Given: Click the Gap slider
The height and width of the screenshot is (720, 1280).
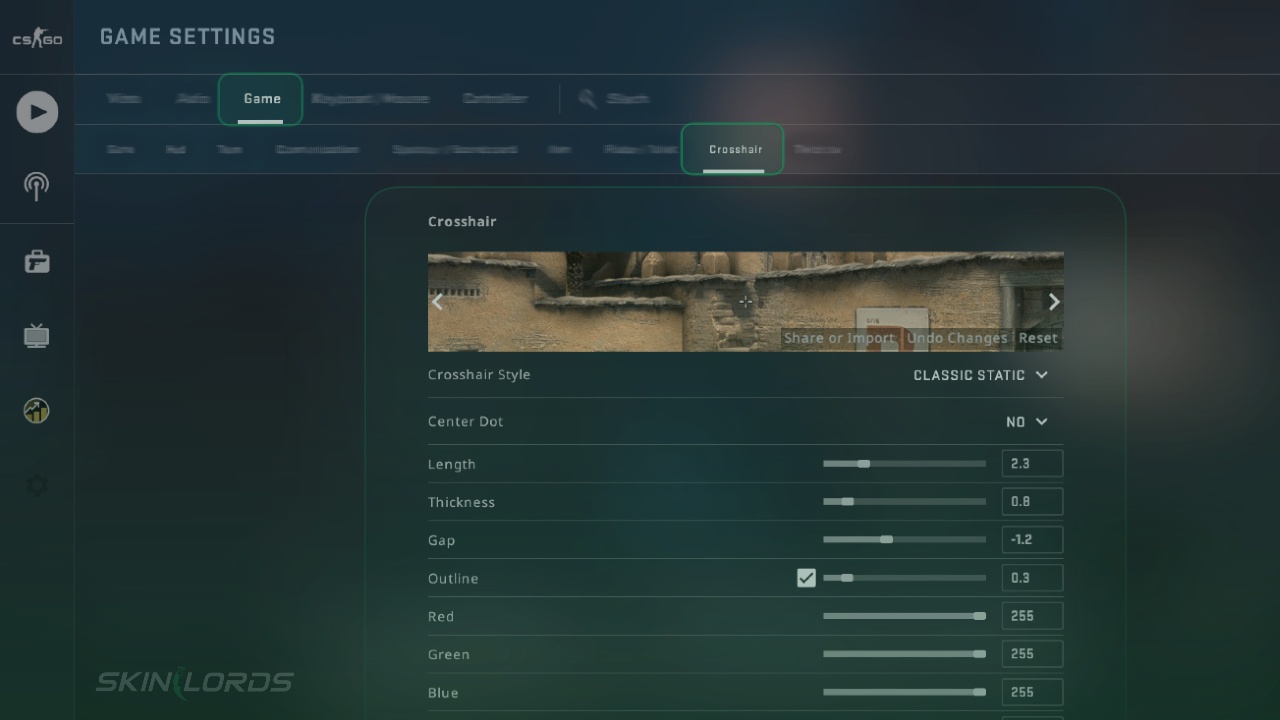Looking at the screenshot, I should [x=904, y=540].
